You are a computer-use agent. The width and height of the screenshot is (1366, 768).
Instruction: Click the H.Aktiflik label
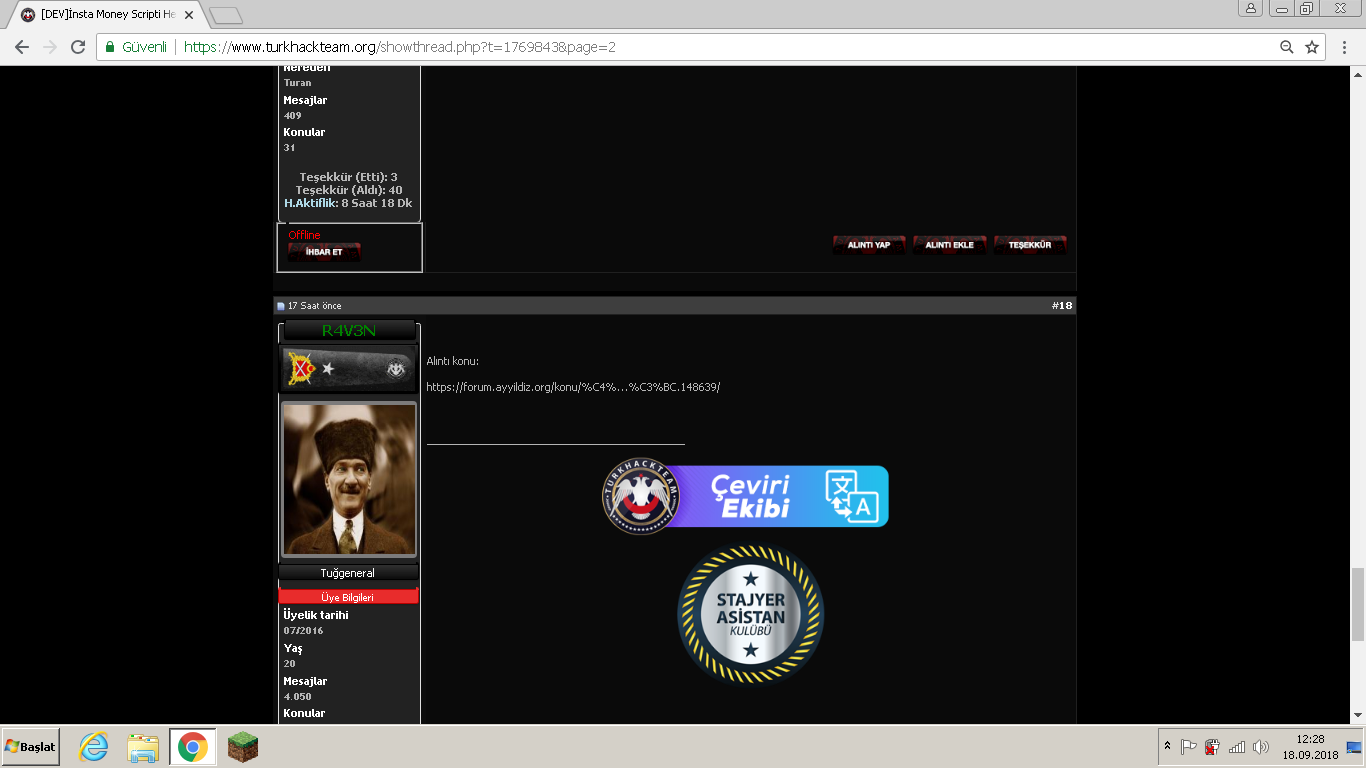(x=311, y=203)
